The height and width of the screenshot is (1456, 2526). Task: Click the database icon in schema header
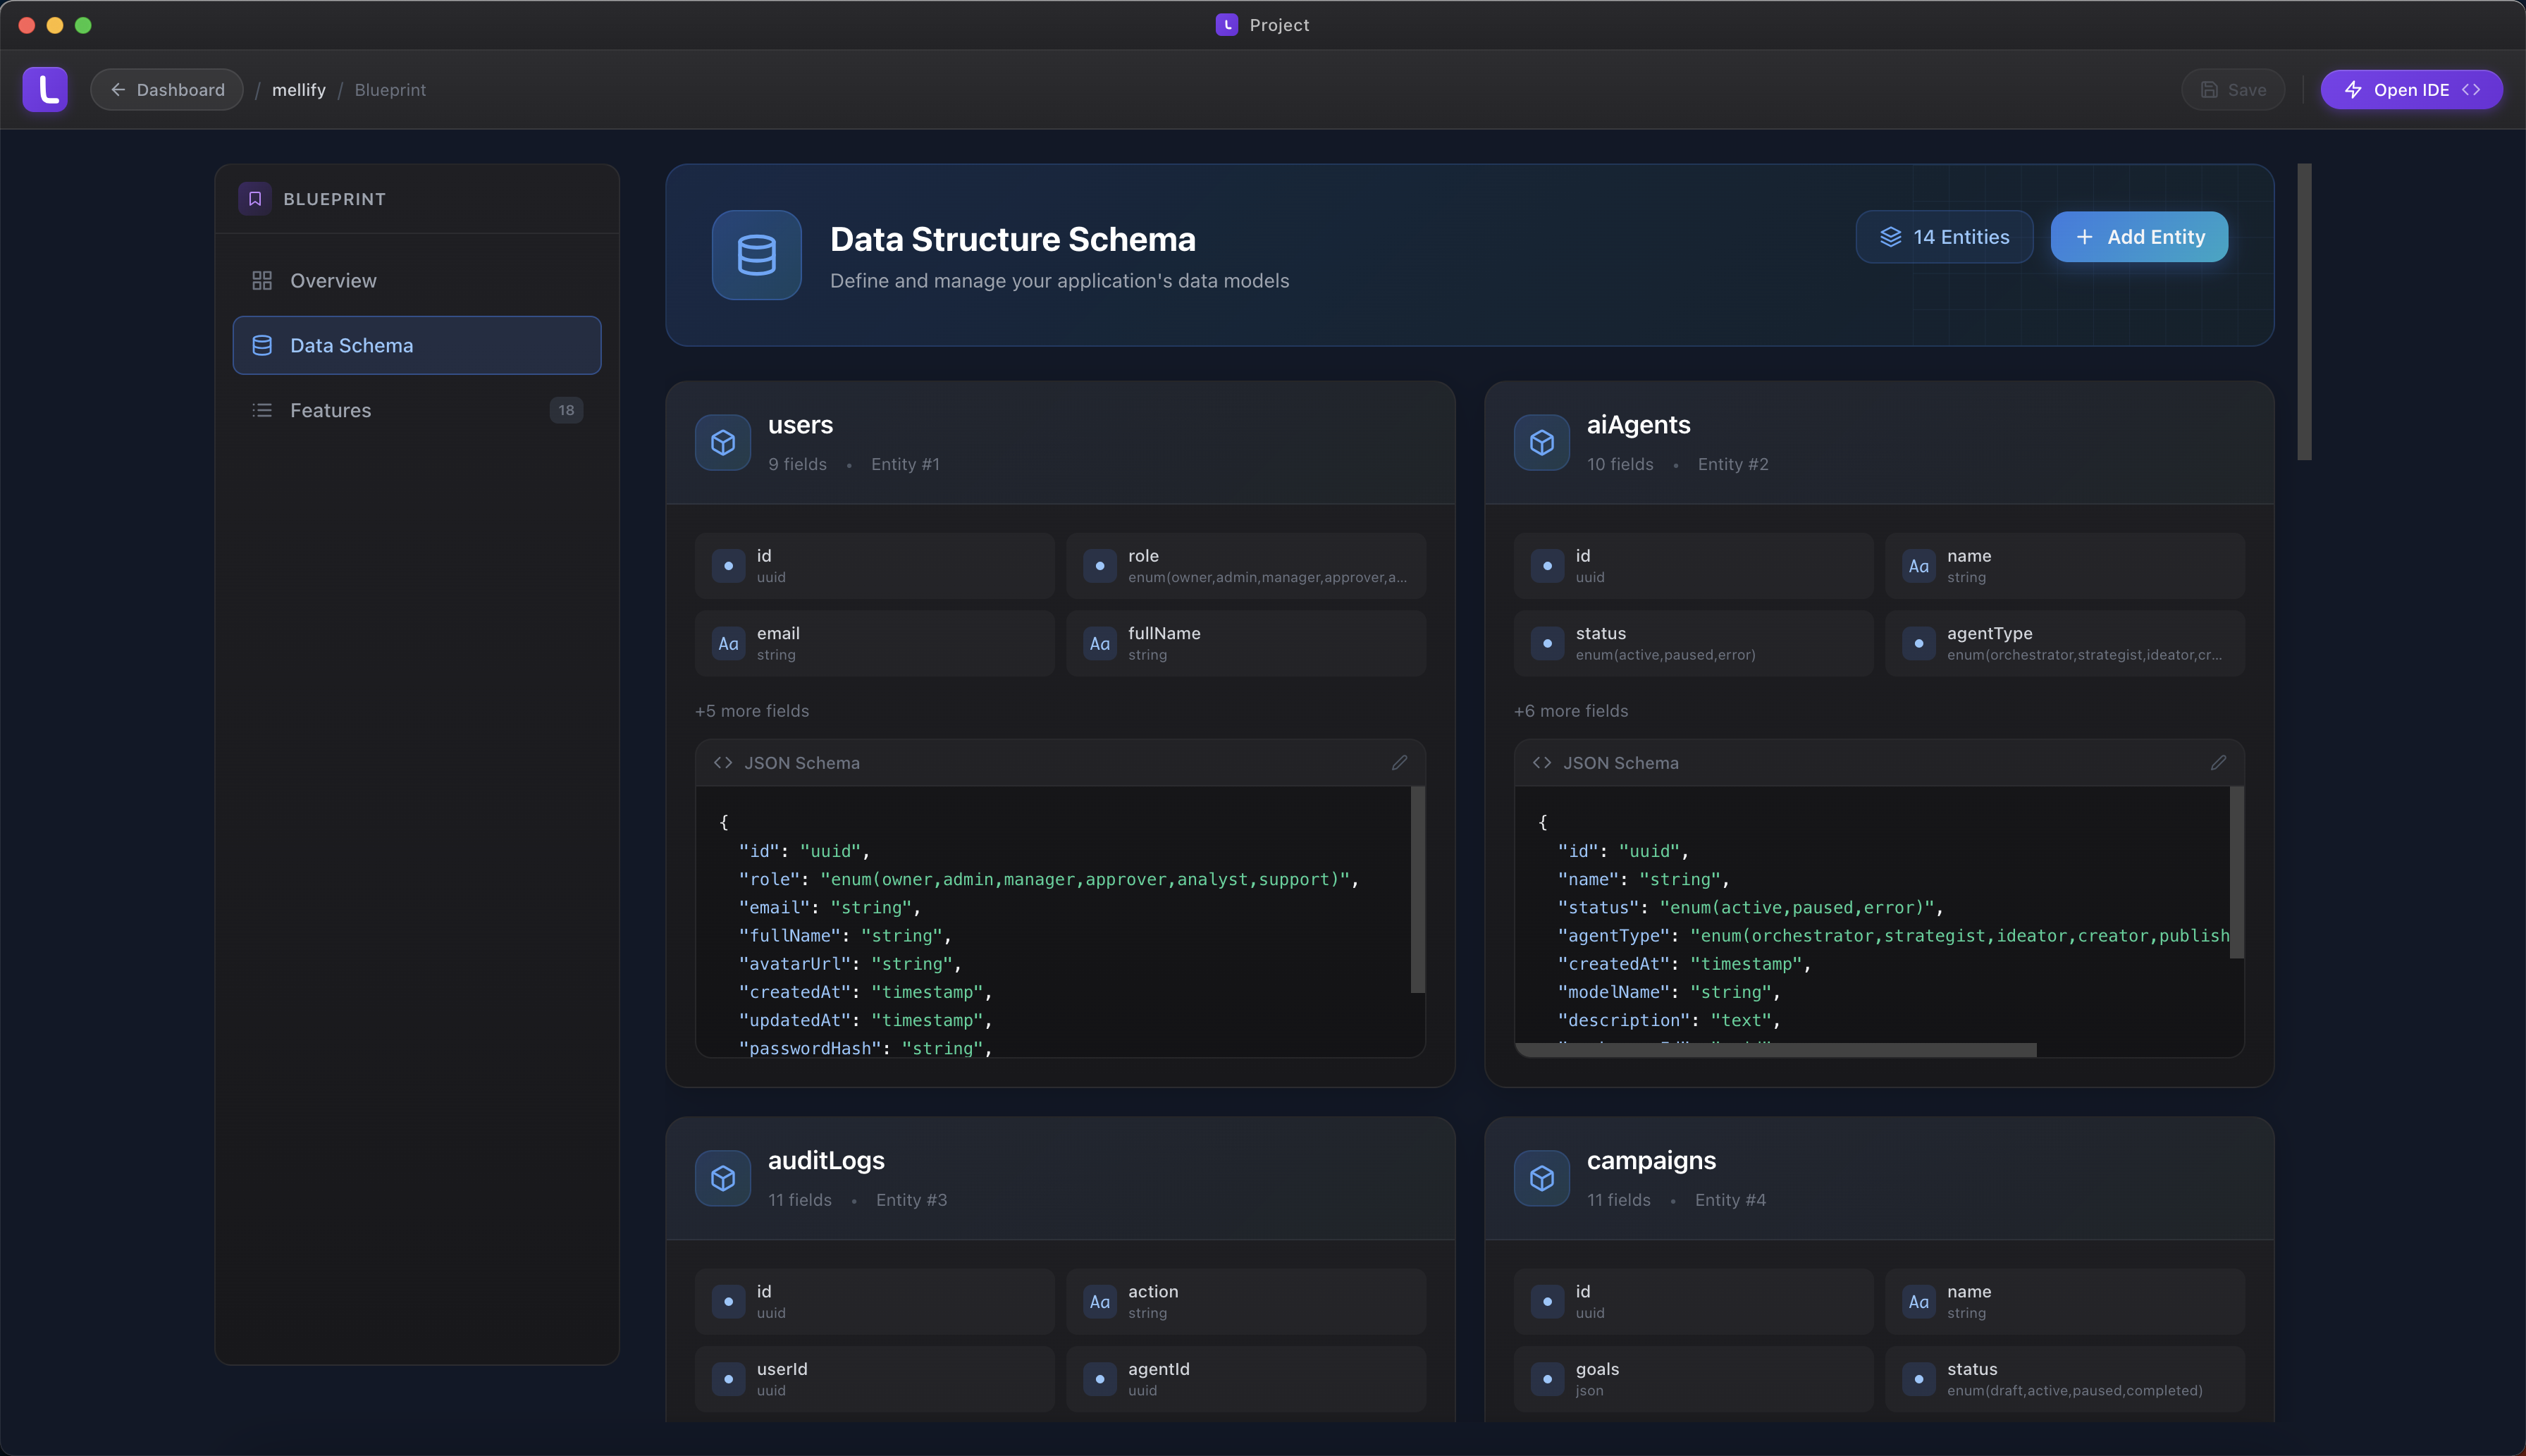(756, 255)
